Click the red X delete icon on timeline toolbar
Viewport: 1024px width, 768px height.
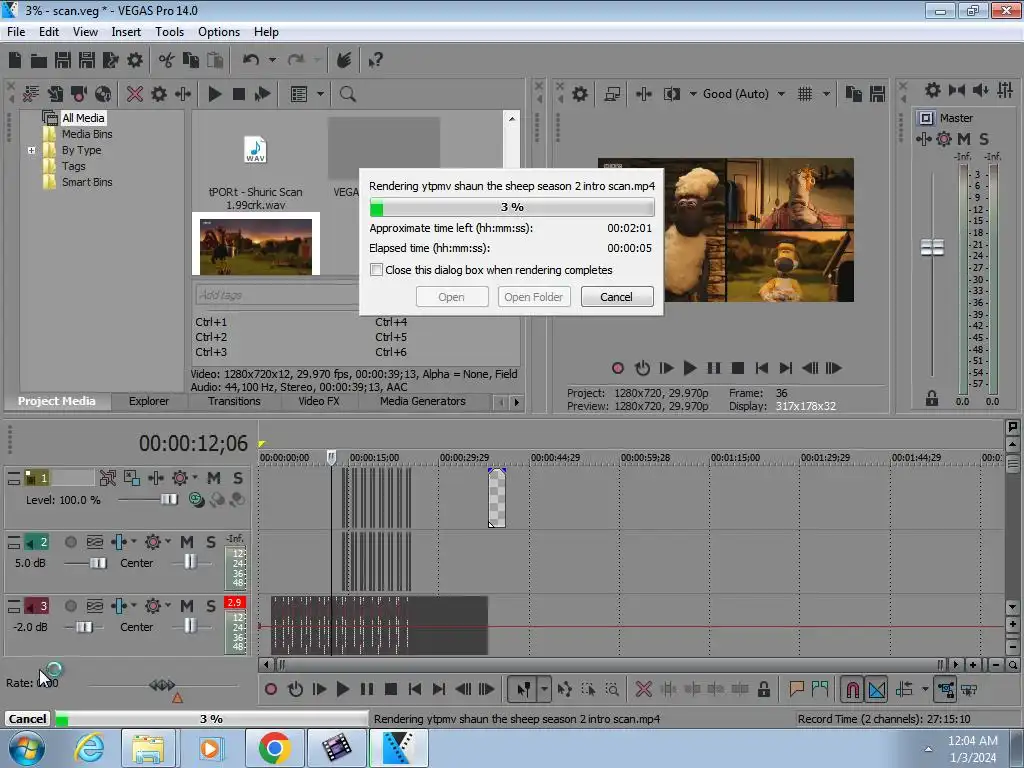point(644,689)
